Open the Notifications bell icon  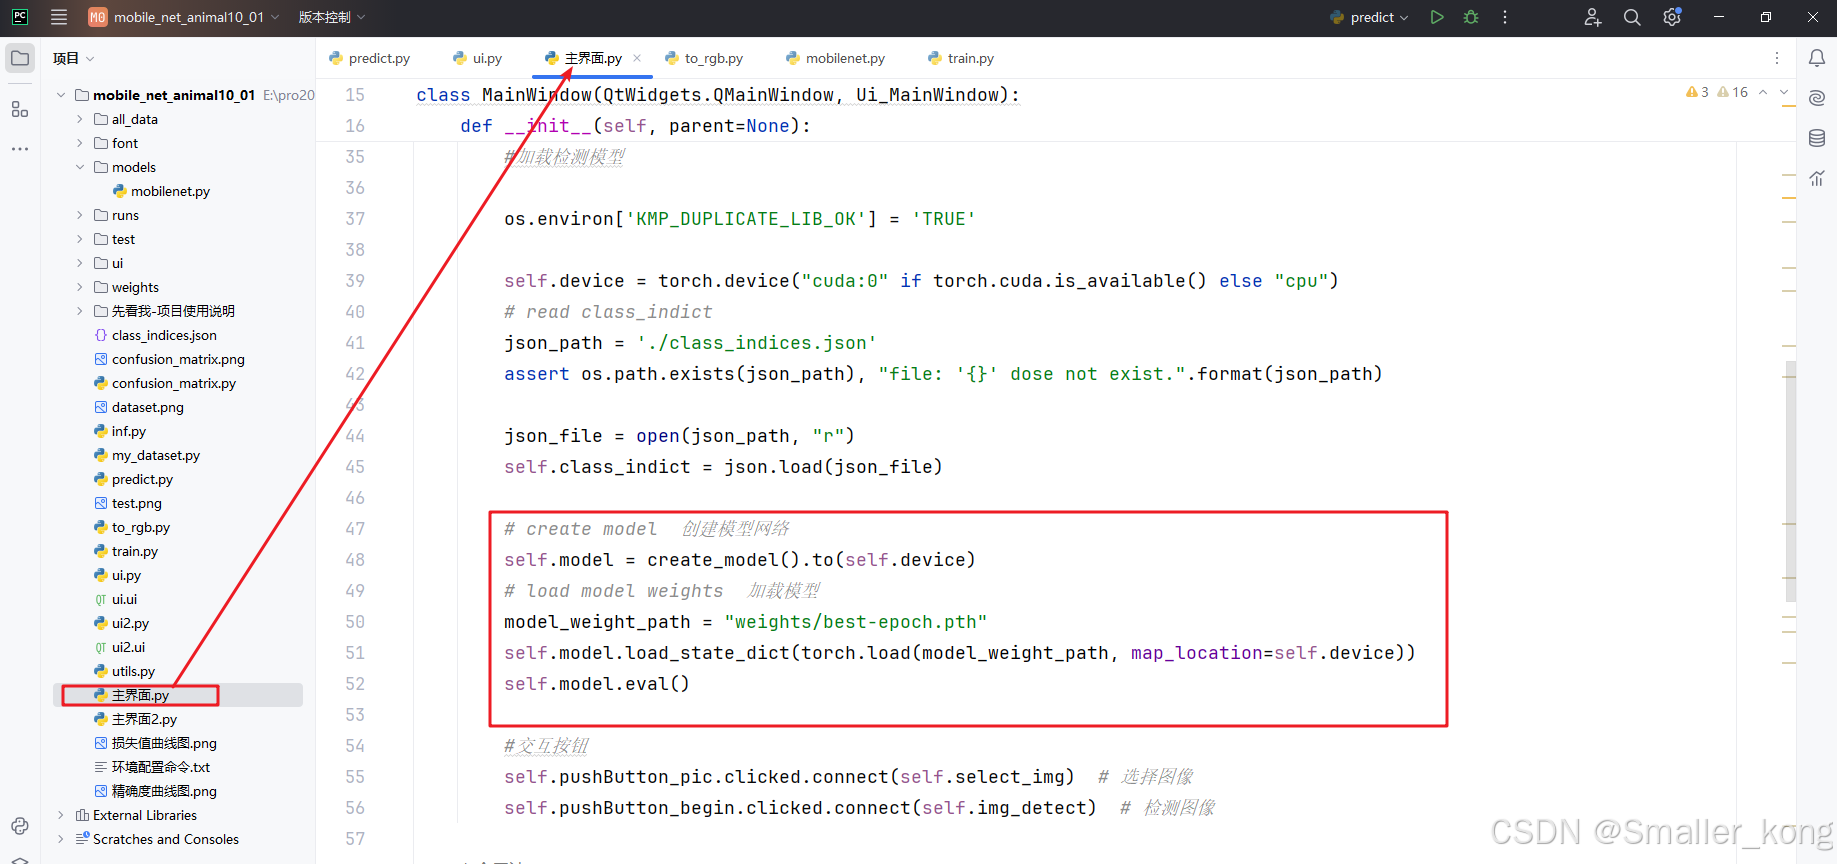tap(1817, 58)
